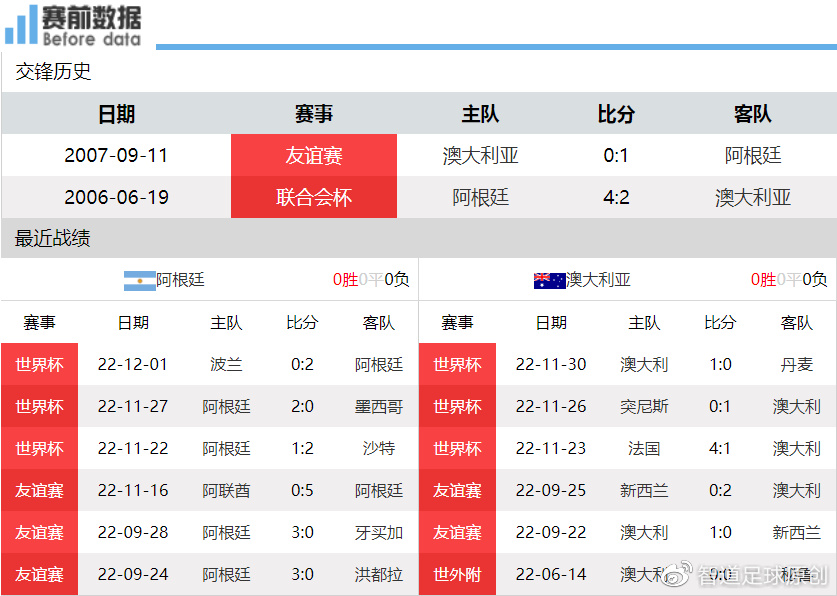Switch to the 主队 column tab
The height and width of the screenshot is (596, 837).
coord(480,114)
